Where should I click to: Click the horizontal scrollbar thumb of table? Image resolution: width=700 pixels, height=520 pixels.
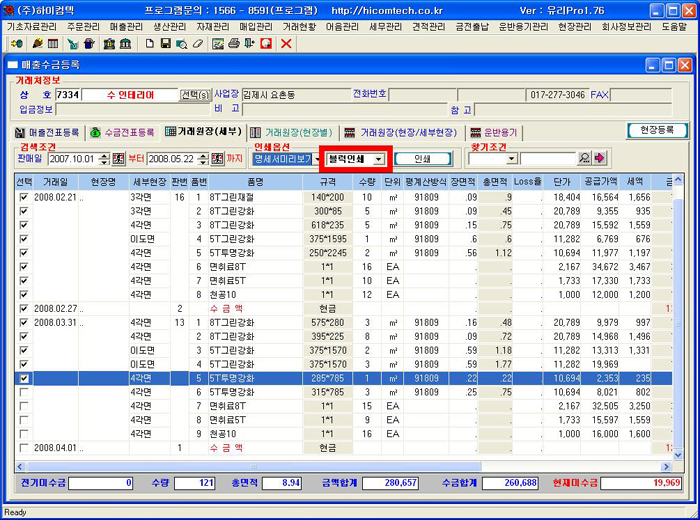254,467
